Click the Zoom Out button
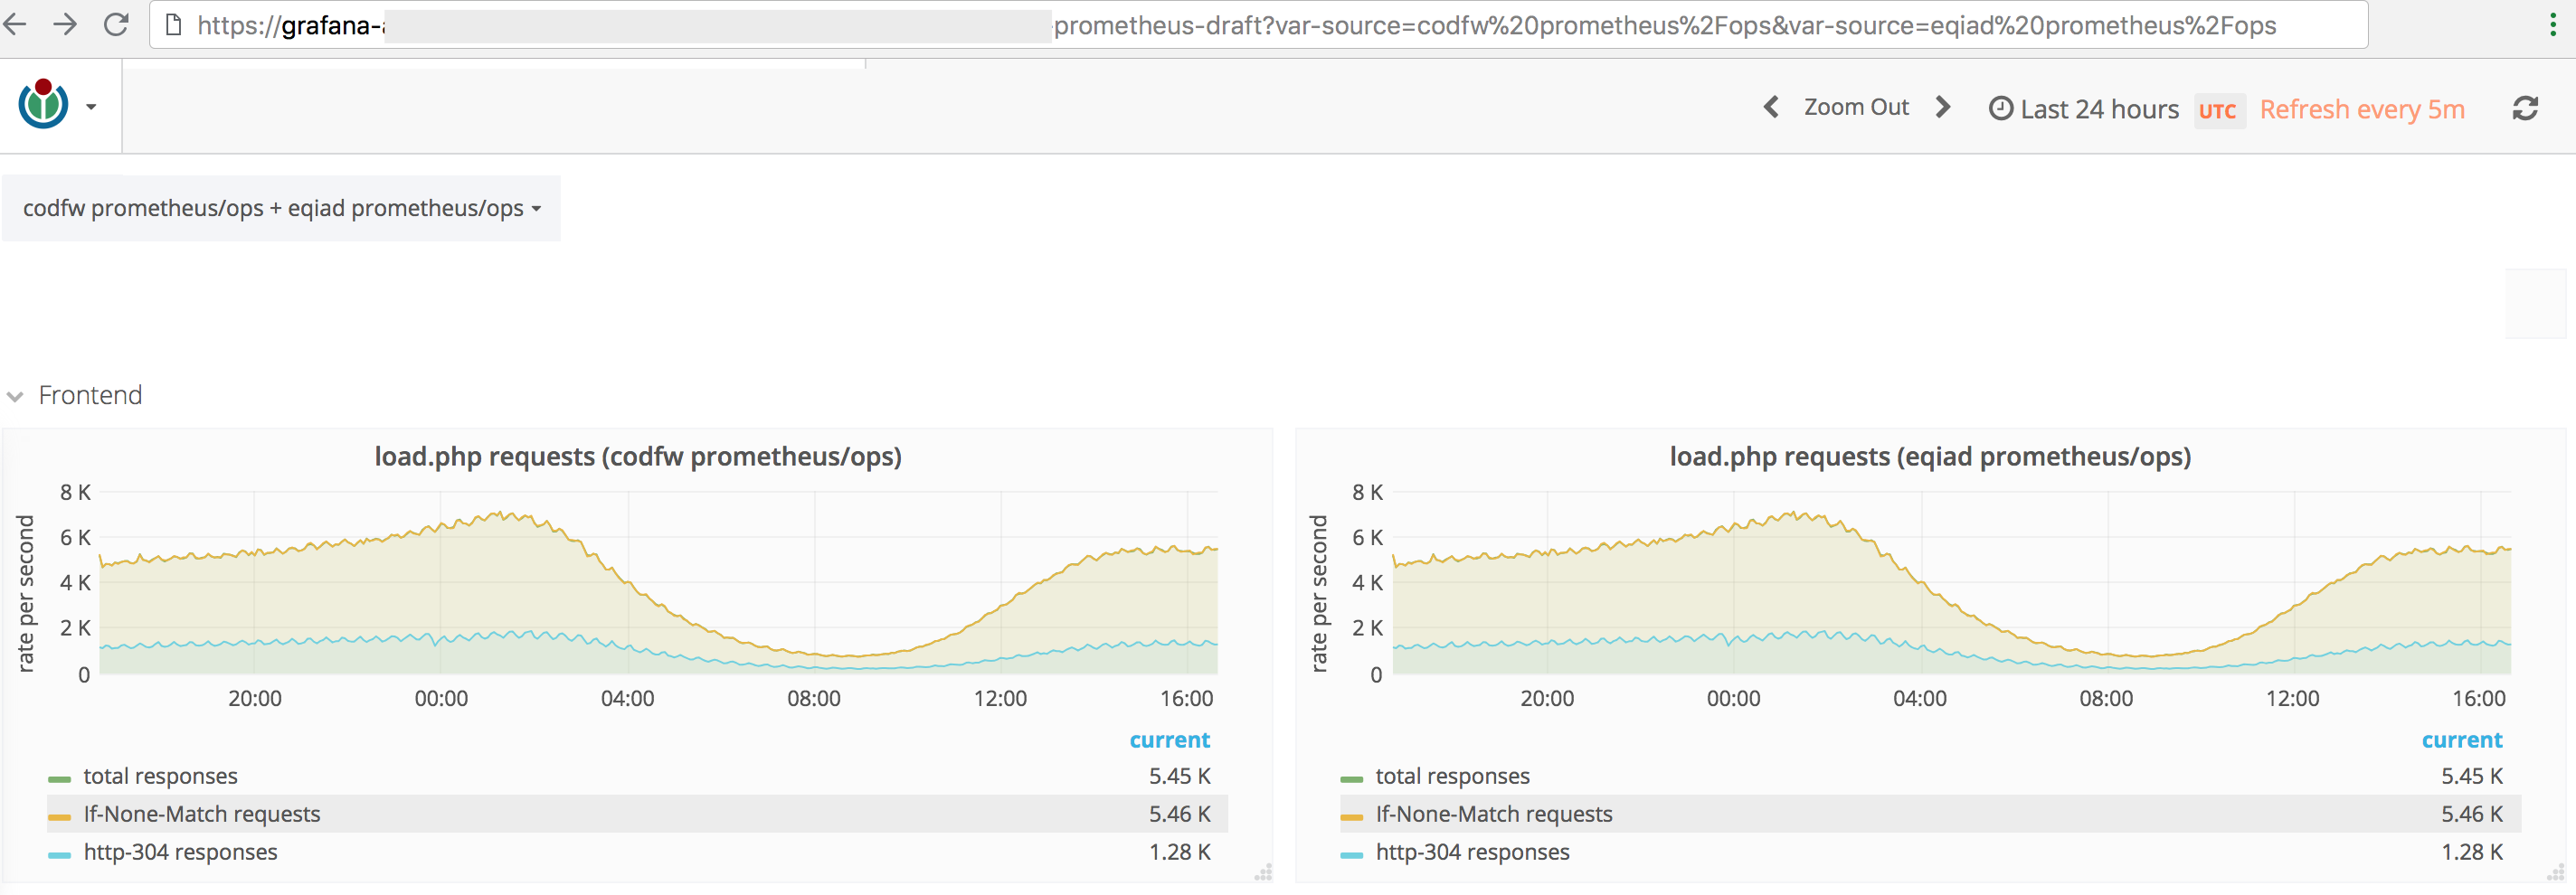Image resolution: width=2576 pixels, height=895 pixels. coord(1856,106)
